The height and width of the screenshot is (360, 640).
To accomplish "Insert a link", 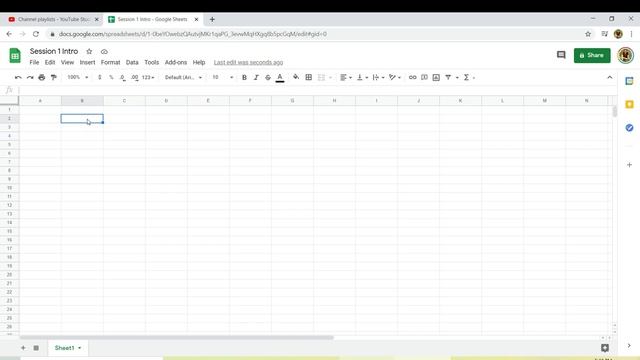I will [x=413, y=77].
